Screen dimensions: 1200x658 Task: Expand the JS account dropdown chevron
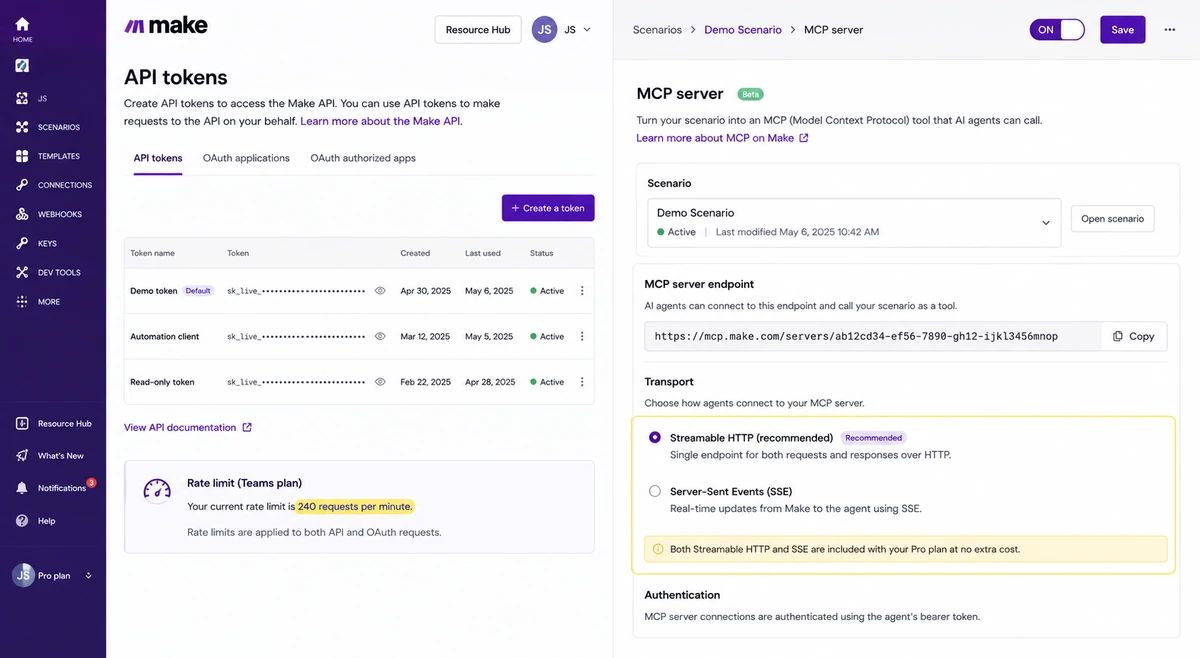(x=587, y=29)
